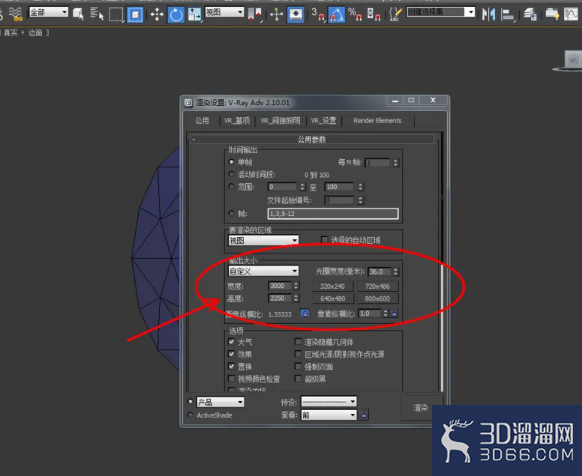Click the Mirror tool icon
The width and height of the screenshot is (582, 476).
point(488,14)
